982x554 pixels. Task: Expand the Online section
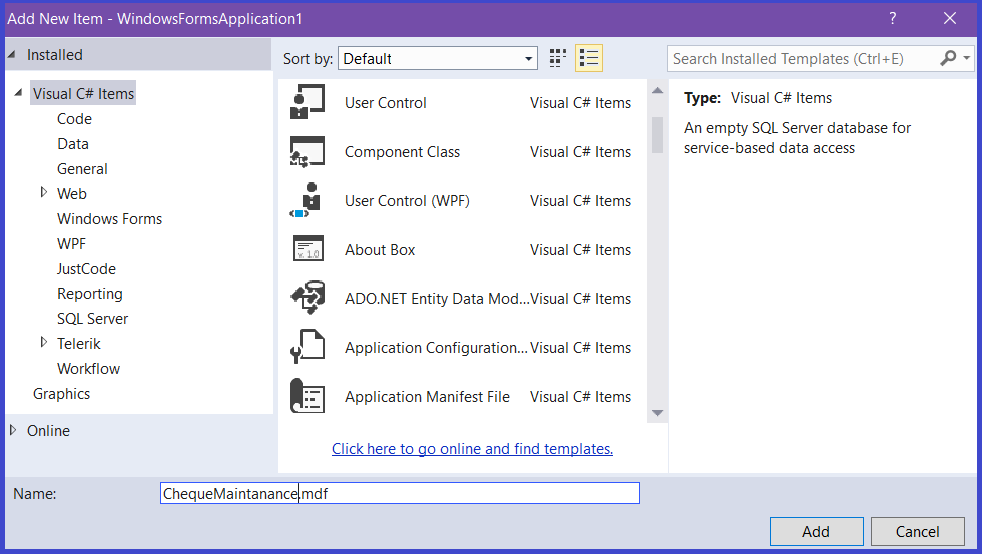pyautogui.click(x=13, y=430)
